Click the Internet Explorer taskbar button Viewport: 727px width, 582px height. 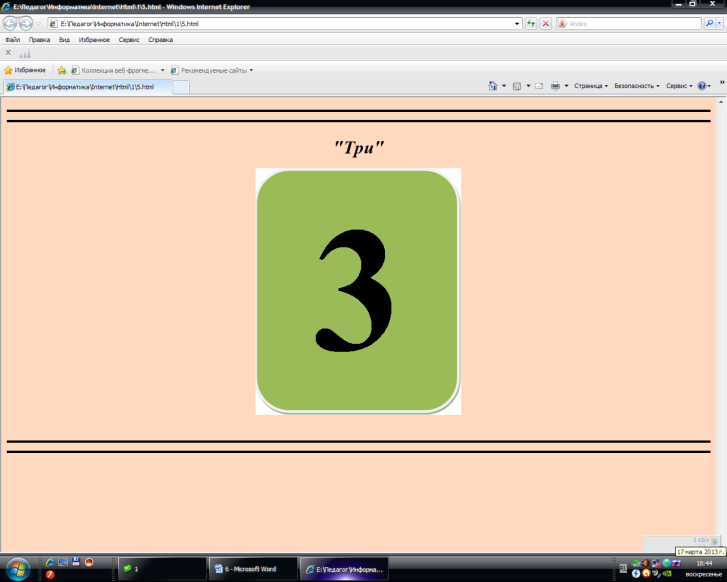[344, 569]
